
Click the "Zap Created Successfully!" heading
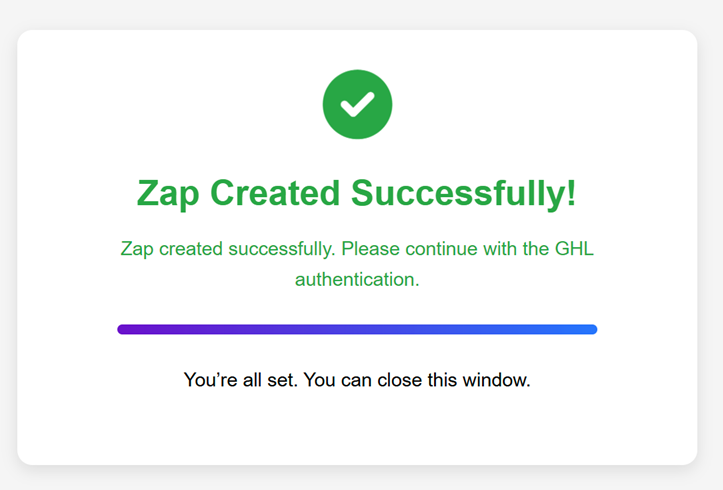pyautogui.click(x=357, y=193)
